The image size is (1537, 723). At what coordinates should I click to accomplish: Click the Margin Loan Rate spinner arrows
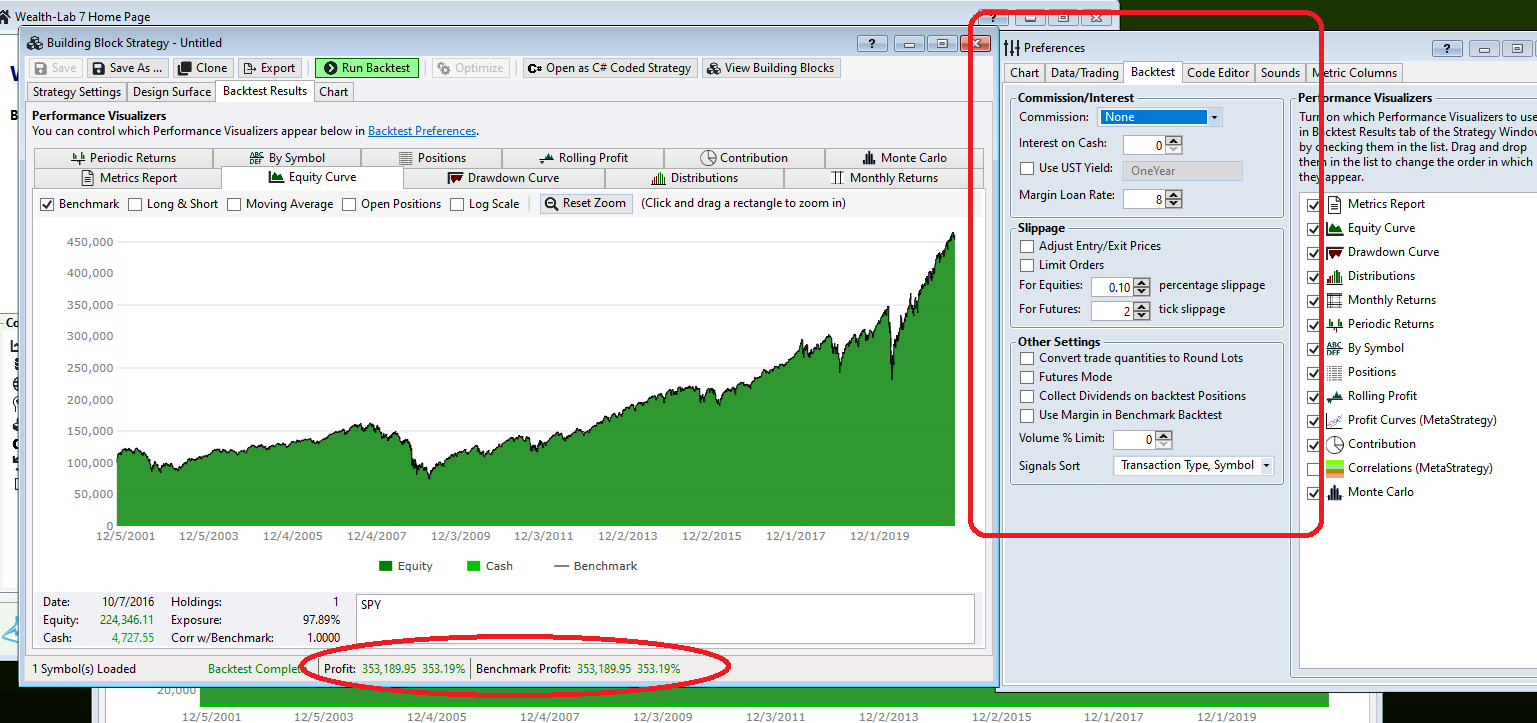tap(1174, 199)
